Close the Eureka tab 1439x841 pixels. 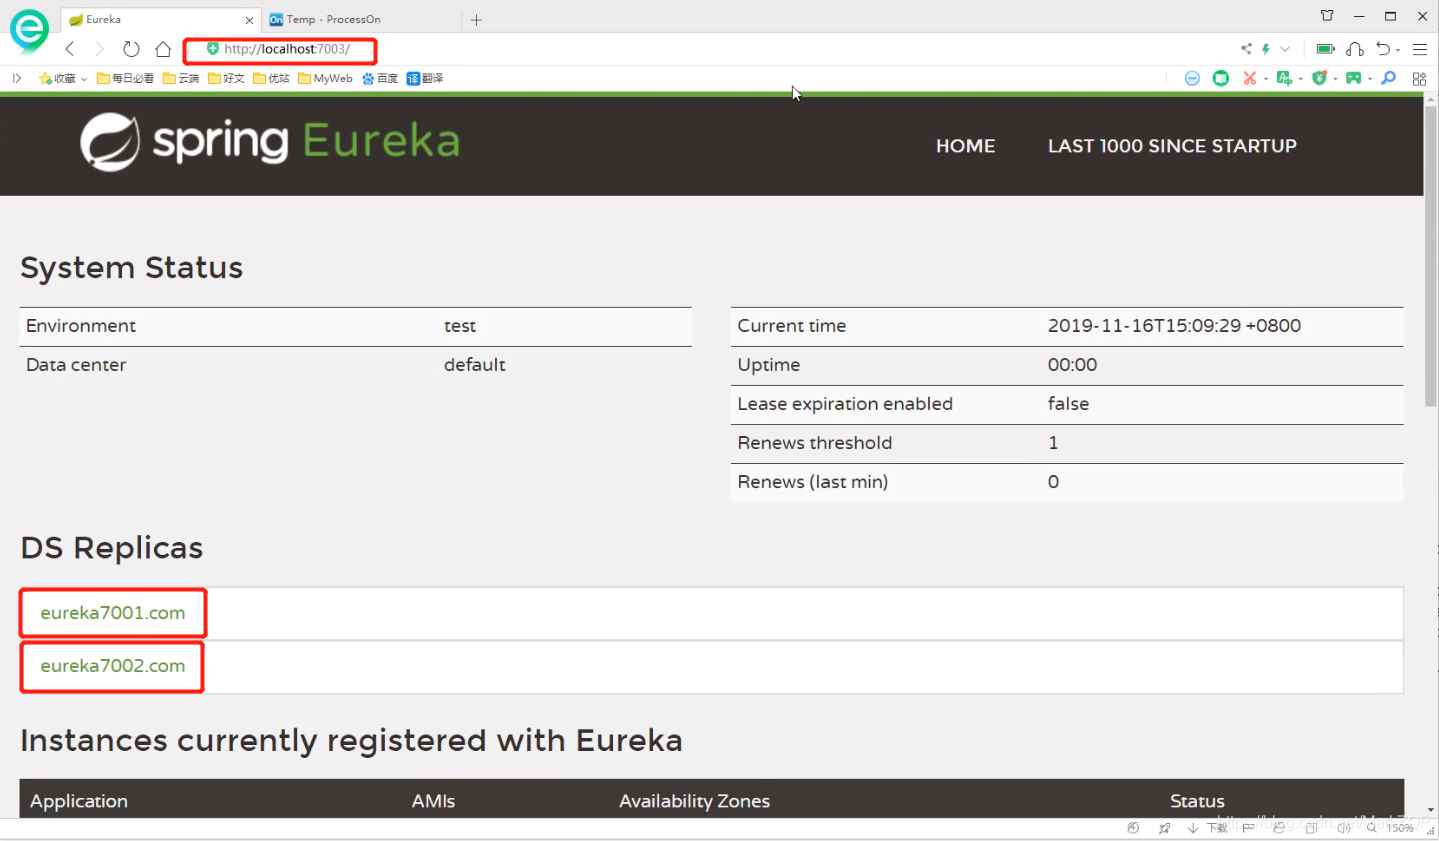pyautogui.click(x=249, y=20)
